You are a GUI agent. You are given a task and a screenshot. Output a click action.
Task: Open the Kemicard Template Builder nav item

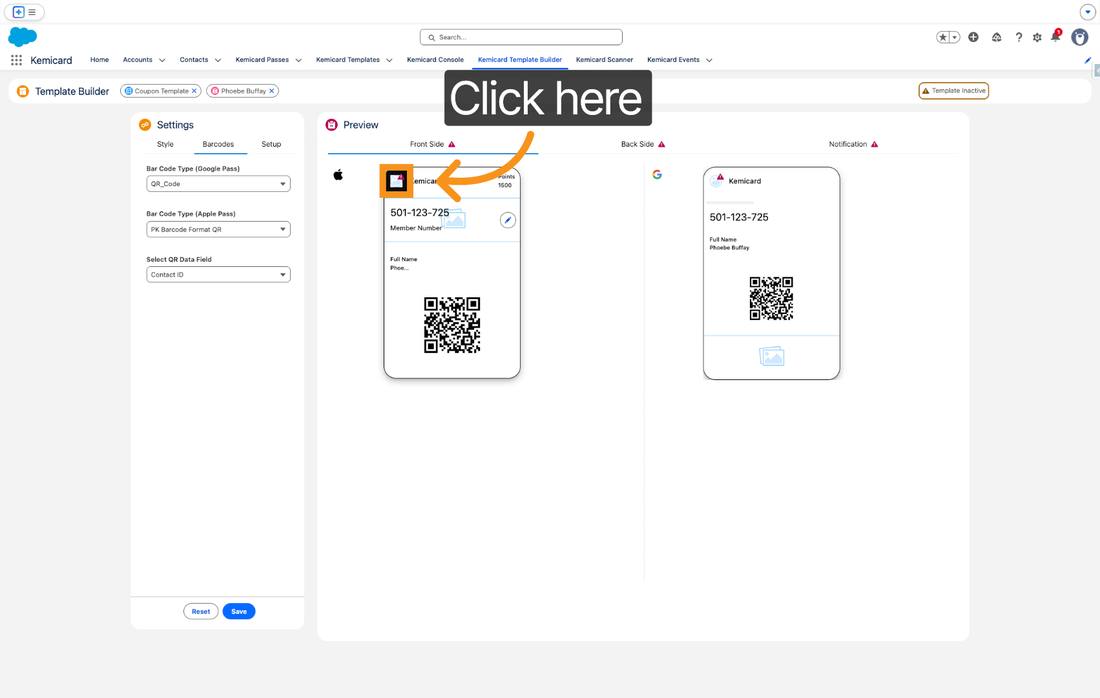pyautogui.click(x=520, y=60)
